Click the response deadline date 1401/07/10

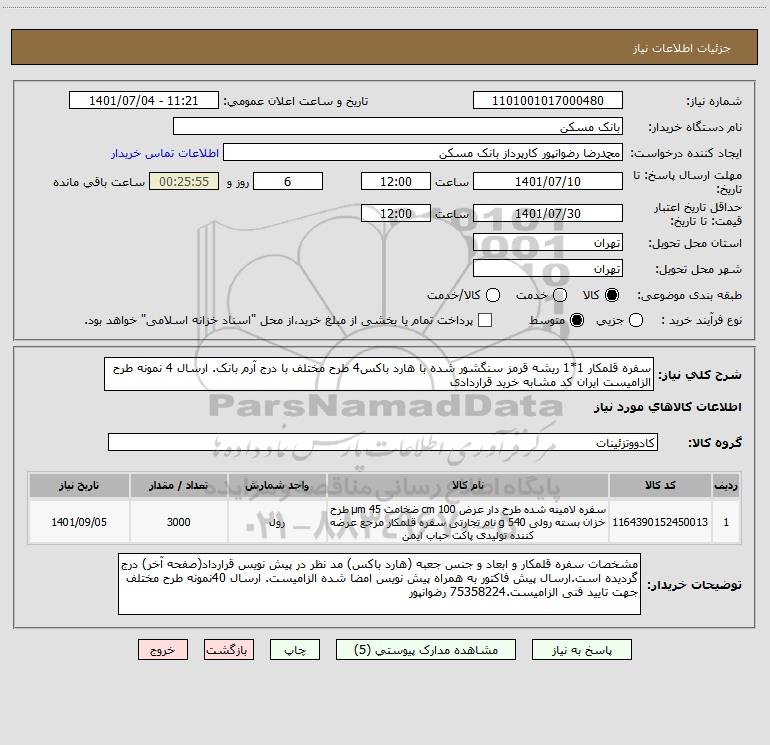point(548,181)
